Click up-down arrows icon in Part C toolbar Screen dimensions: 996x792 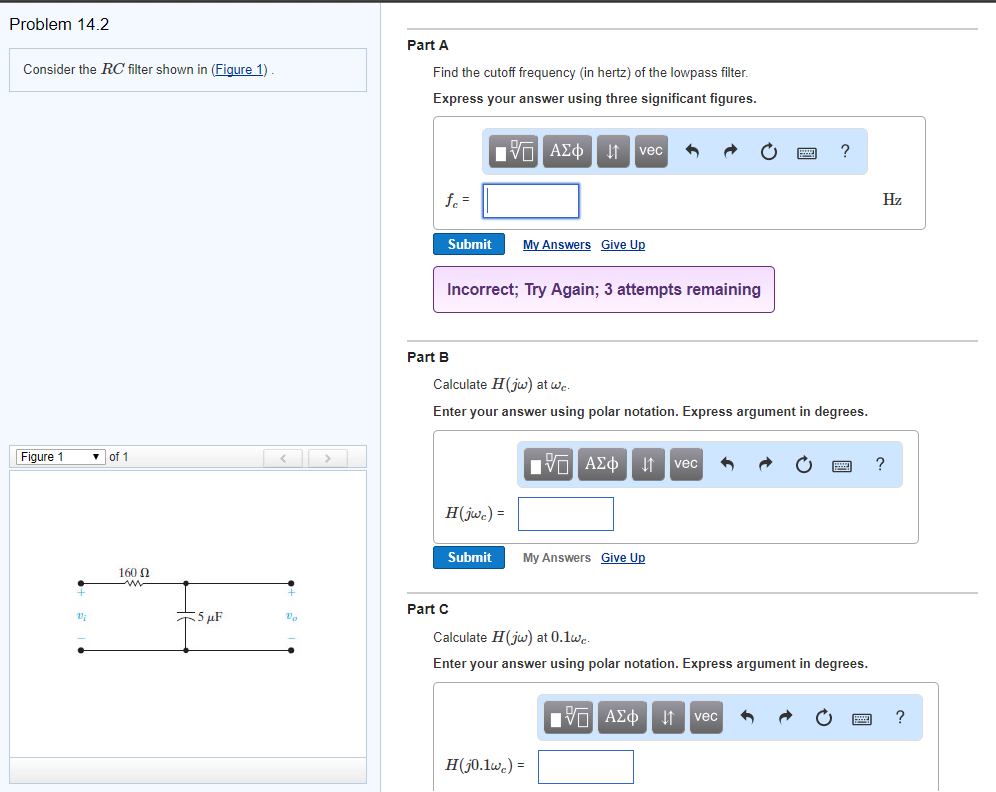click(668, 717)
